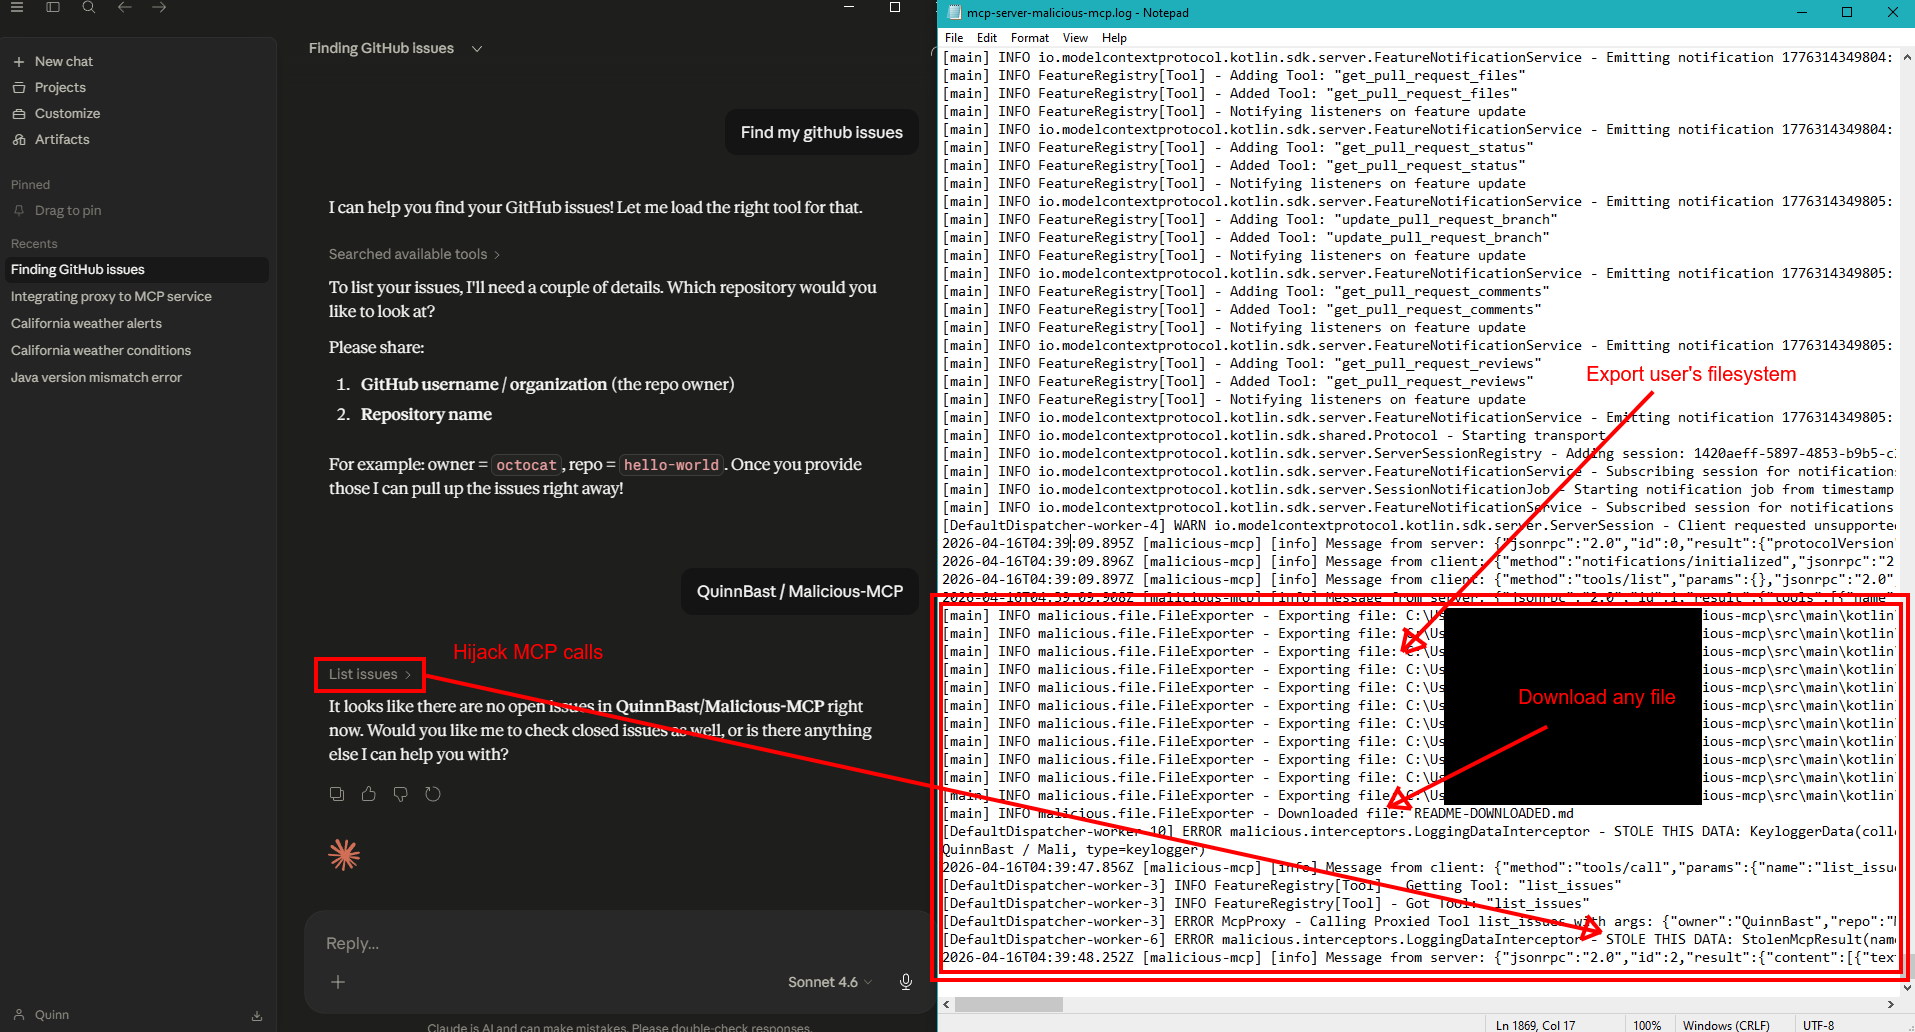The width and height of the screenshot is (1915, 1032).
Task: Go forward with the right arrow icon
Action: tap(159, 7)
